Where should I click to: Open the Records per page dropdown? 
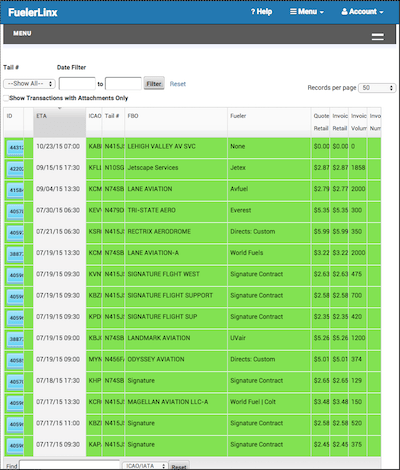coord(377,88)
